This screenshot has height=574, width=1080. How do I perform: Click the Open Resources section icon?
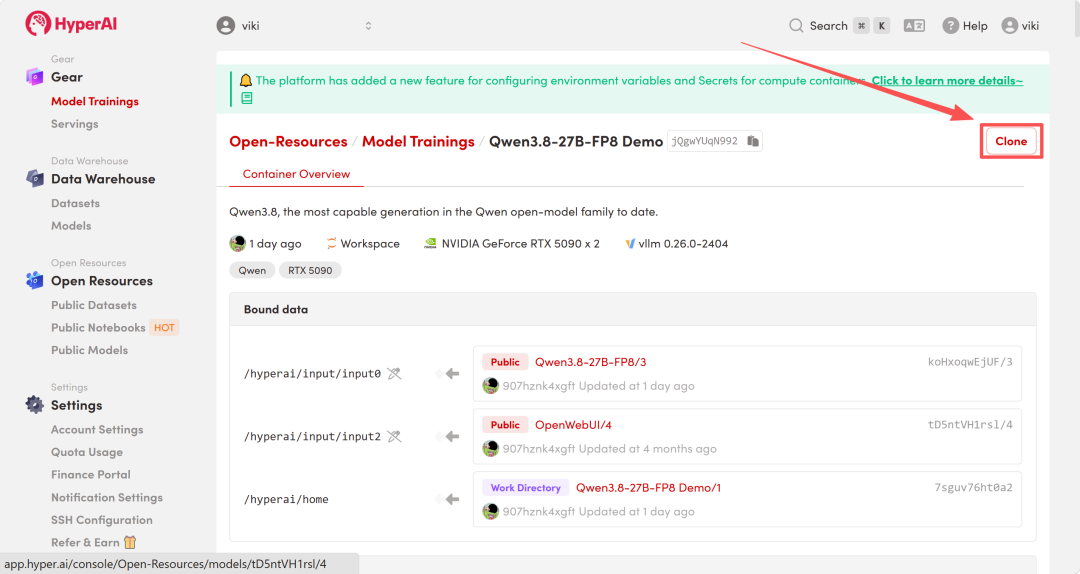(34, 280)
